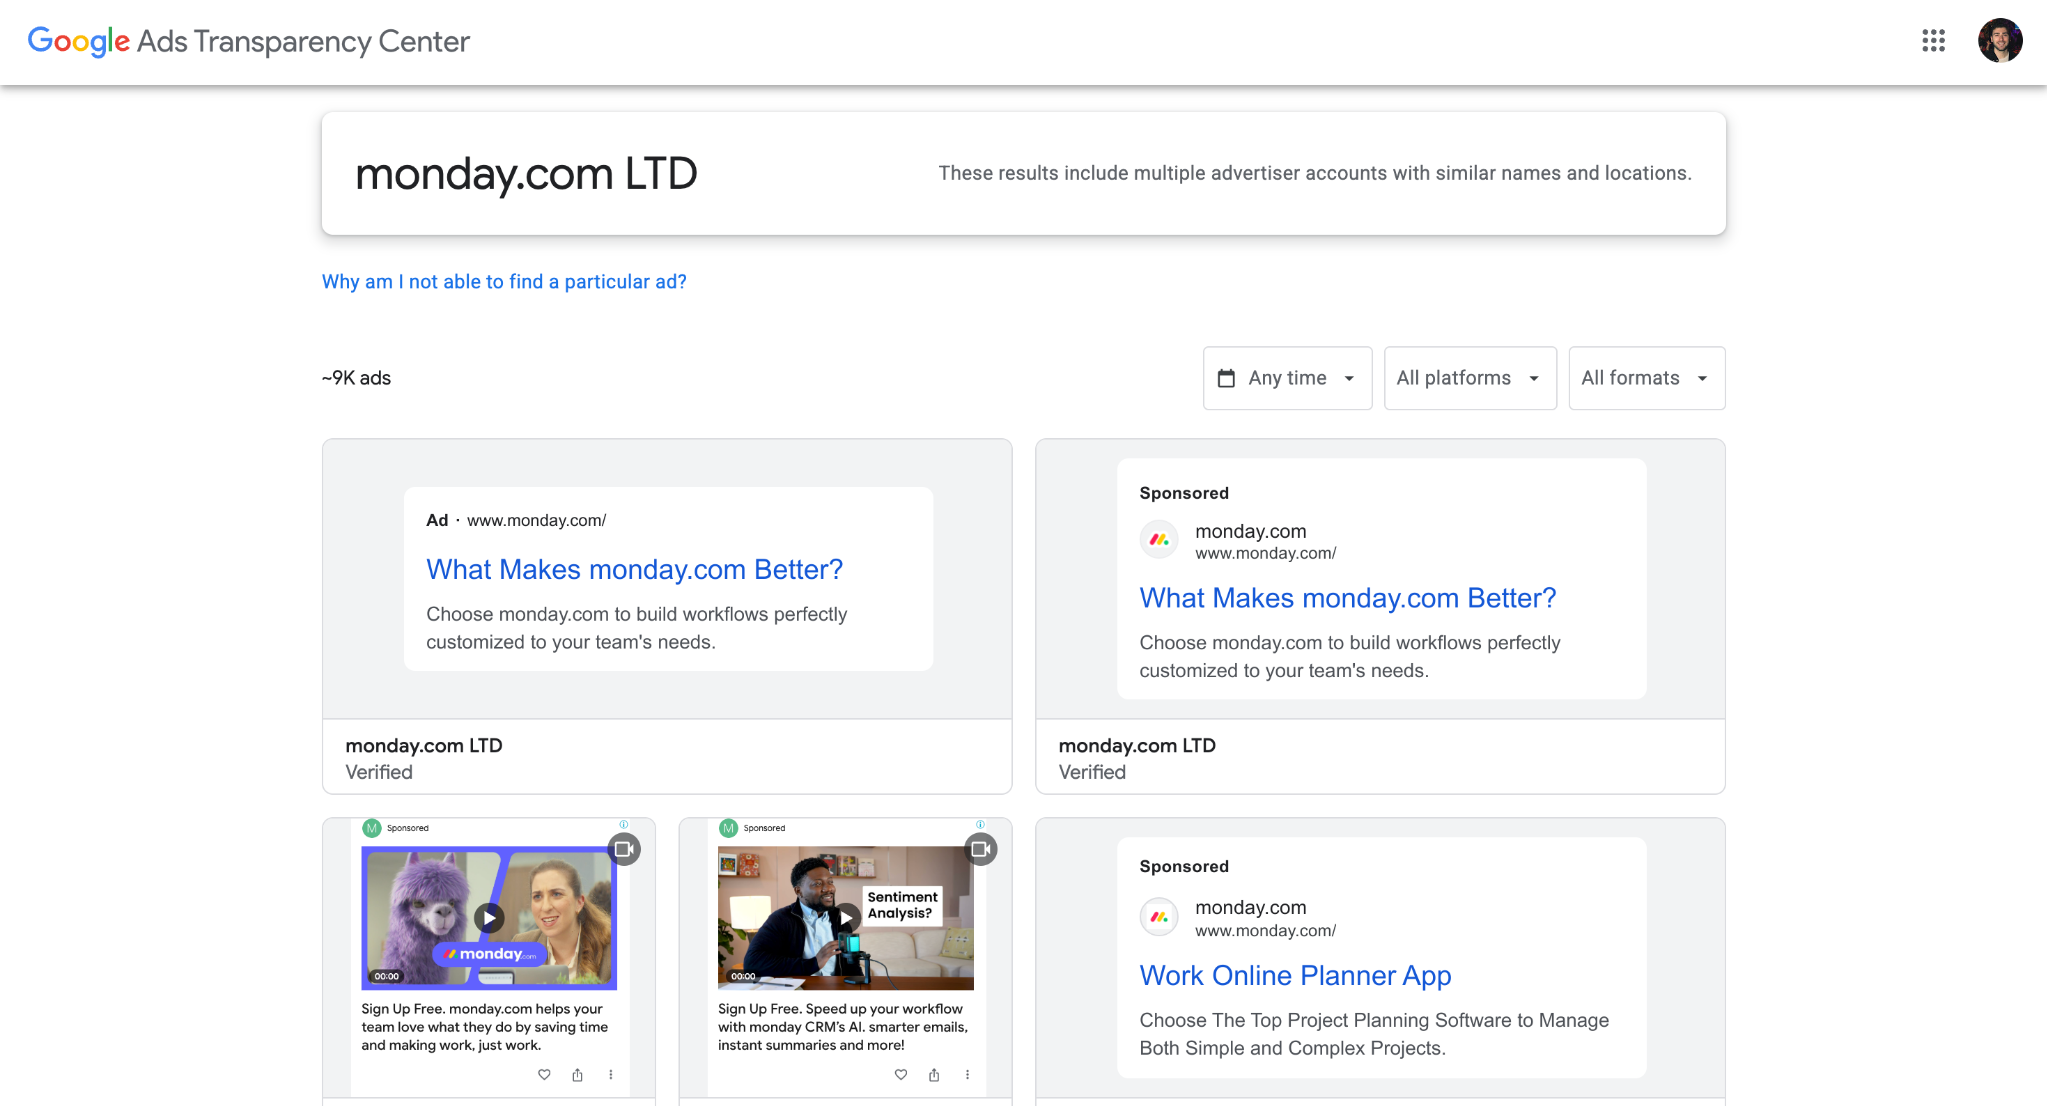Click the 'Work Online Planner App' link
This screenshot has width=2047, height=1106.
pos(1295,975)
